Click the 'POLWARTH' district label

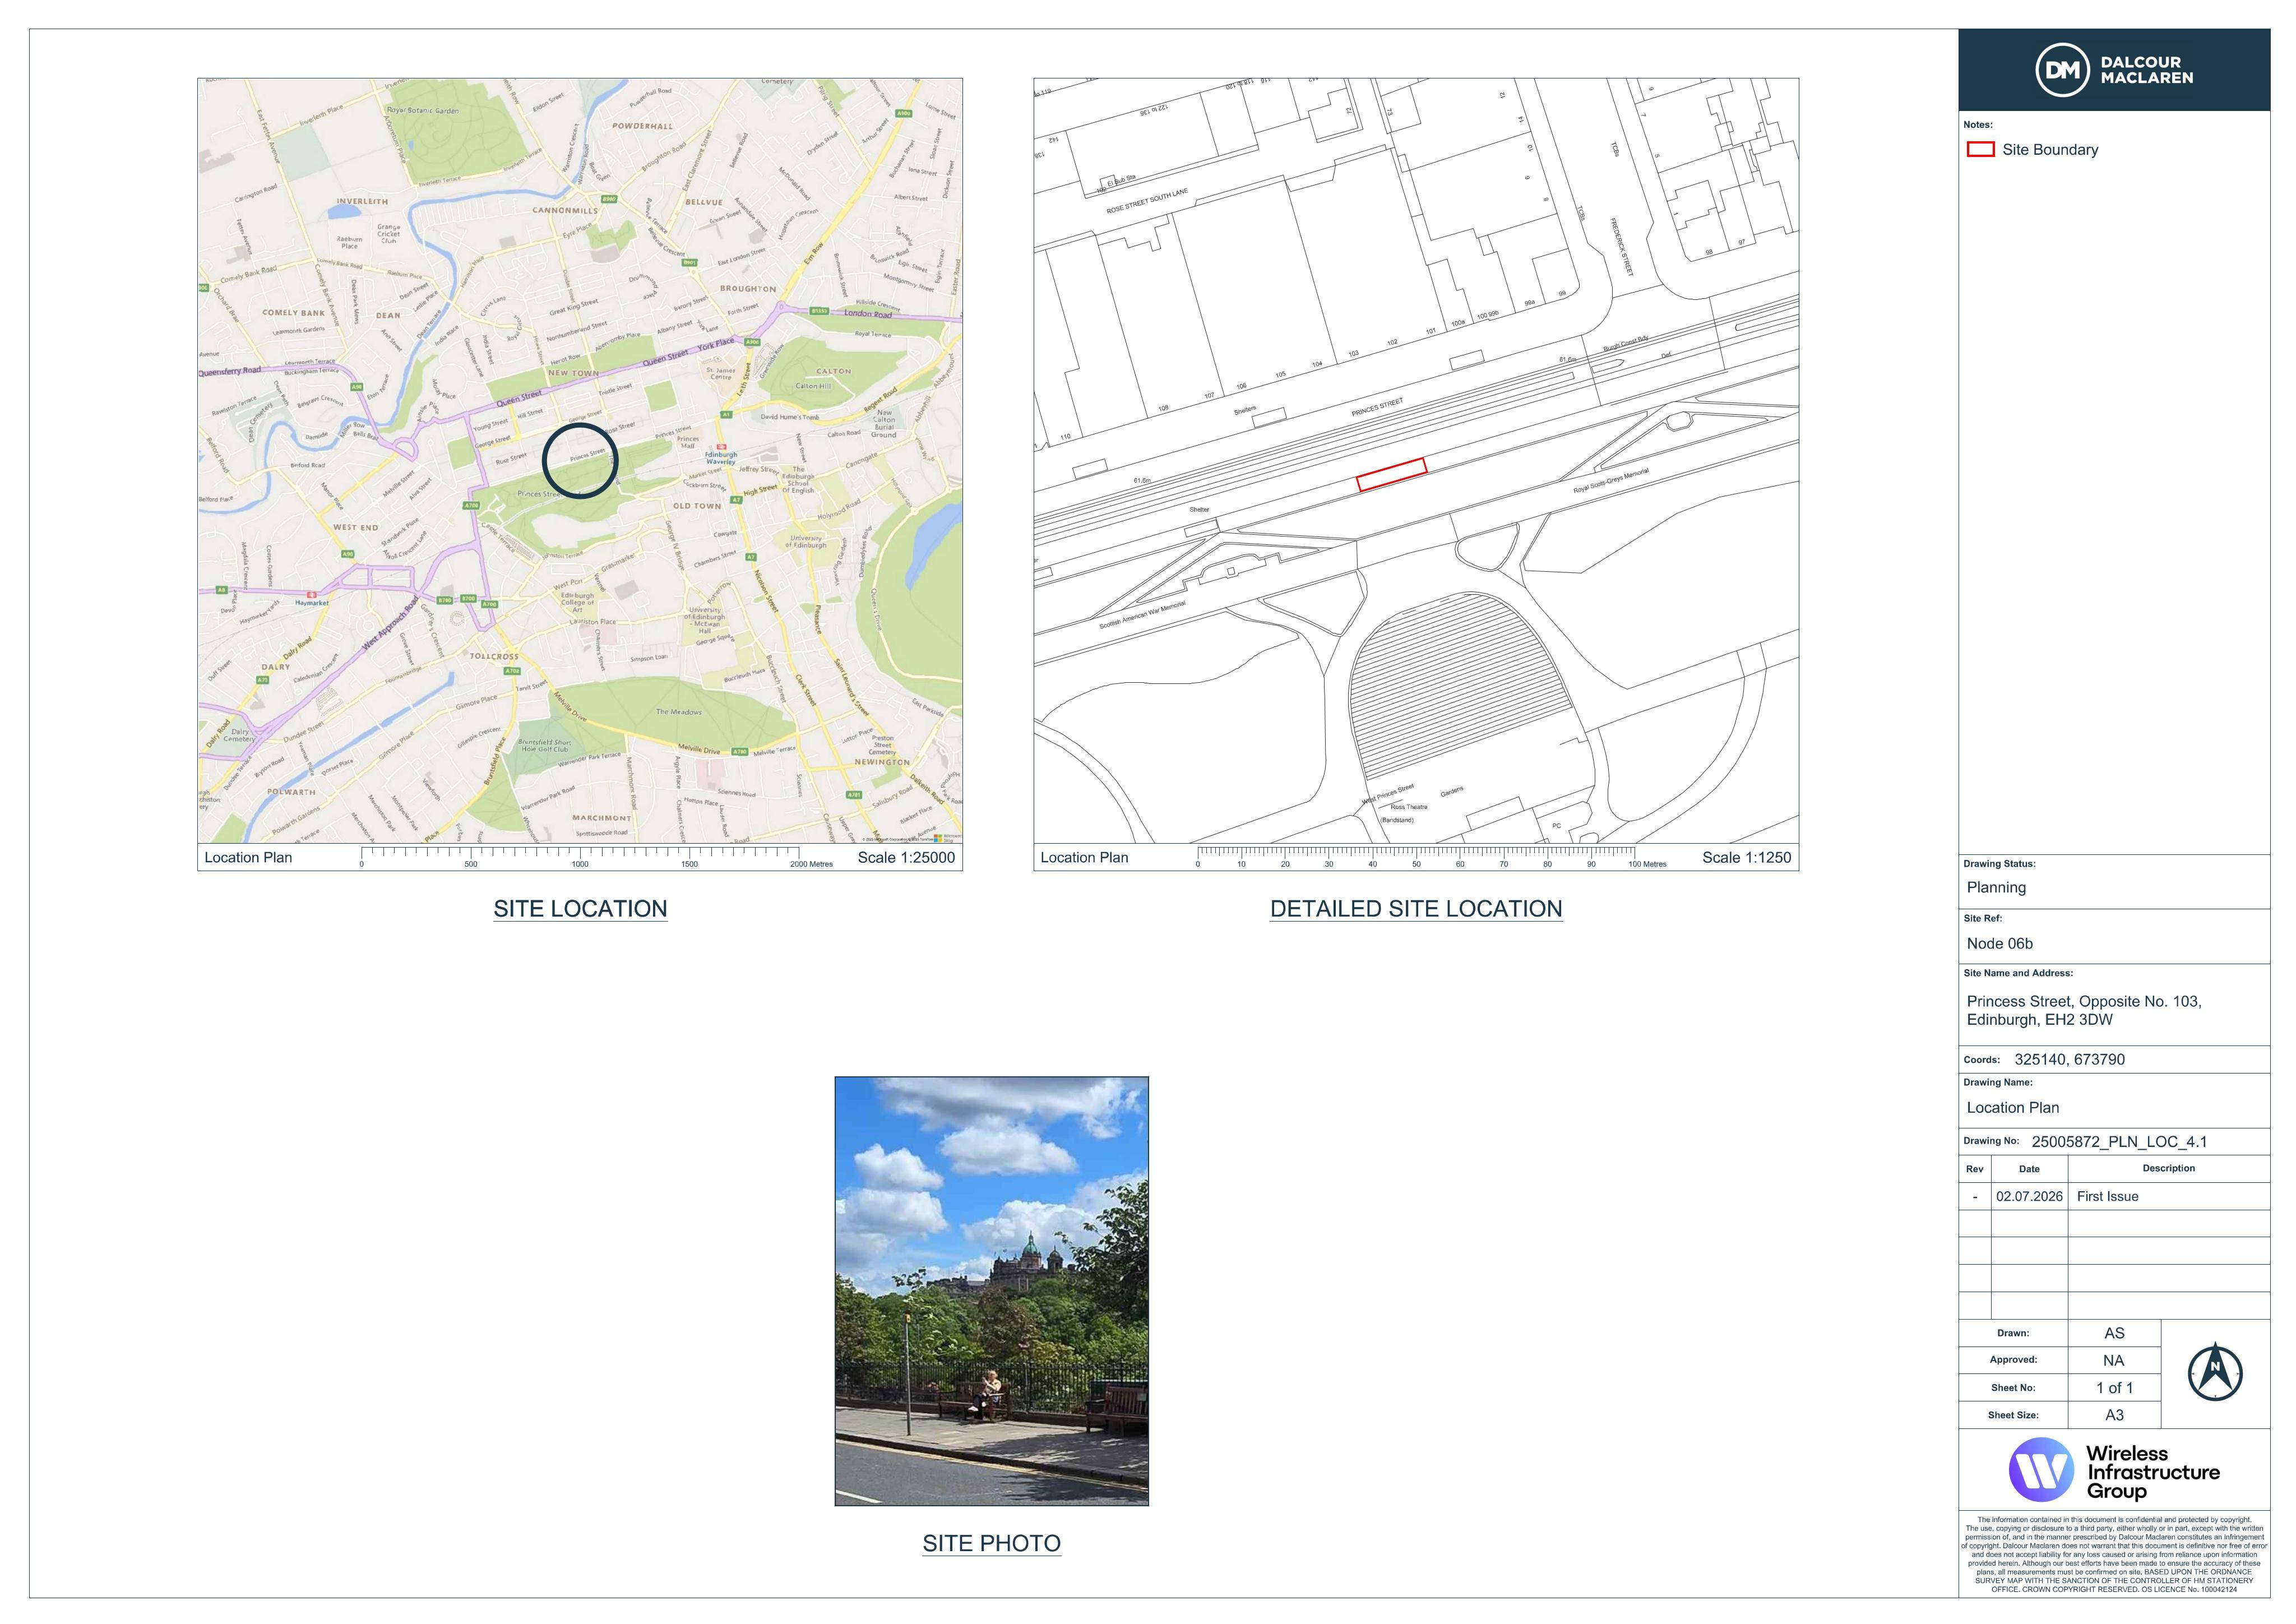tap(291, 791)
